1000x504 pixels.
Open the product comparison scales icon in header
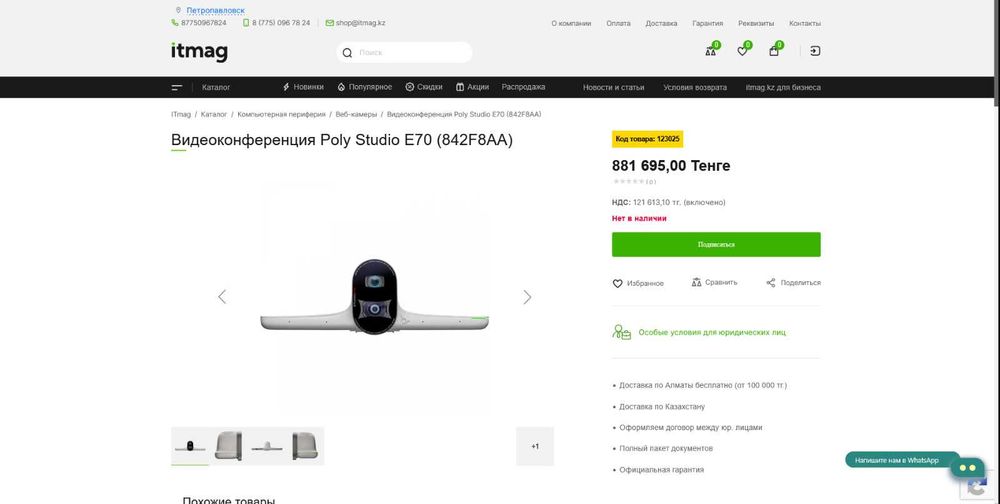pos(710,51)
